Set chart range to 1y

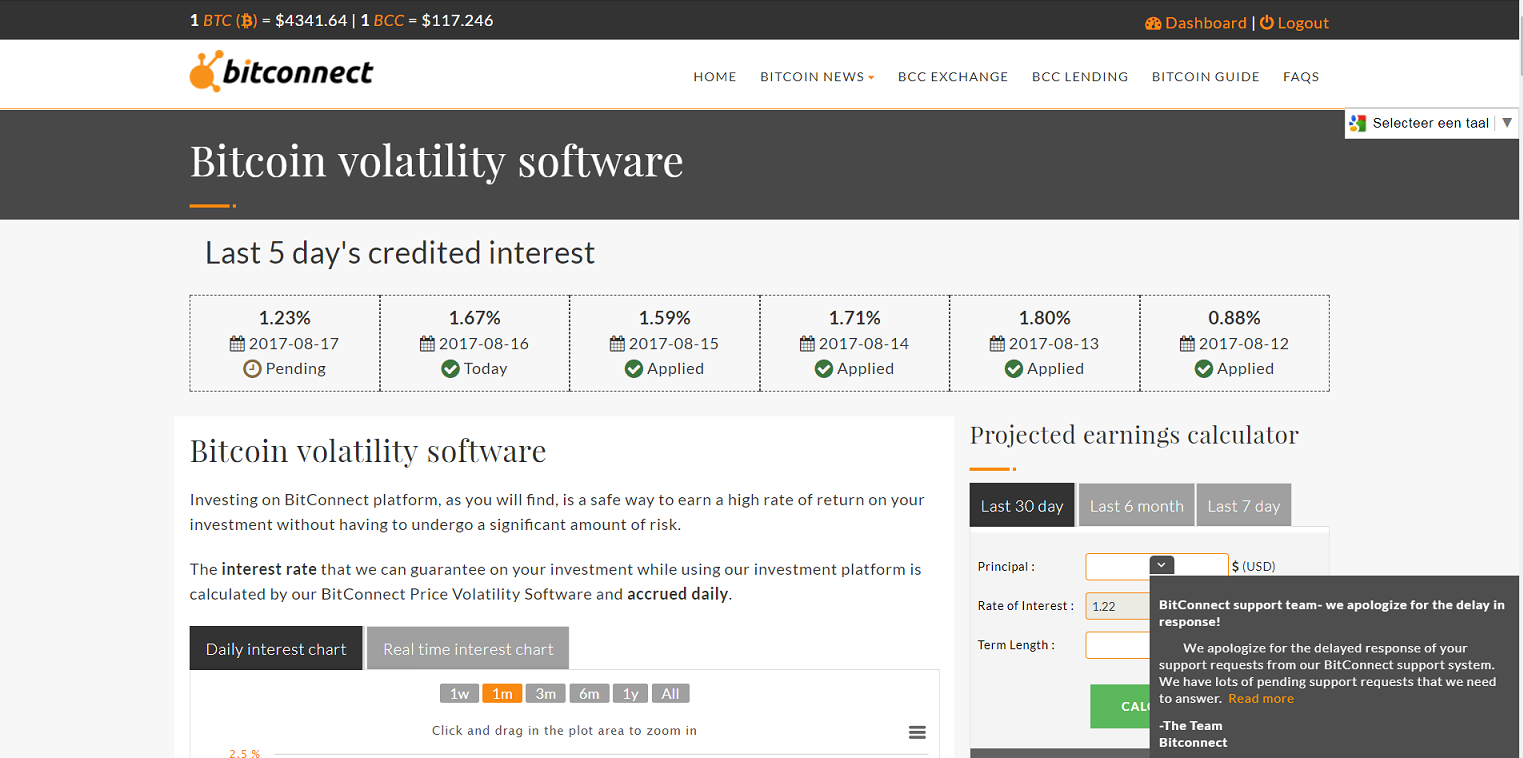point(630,694)
